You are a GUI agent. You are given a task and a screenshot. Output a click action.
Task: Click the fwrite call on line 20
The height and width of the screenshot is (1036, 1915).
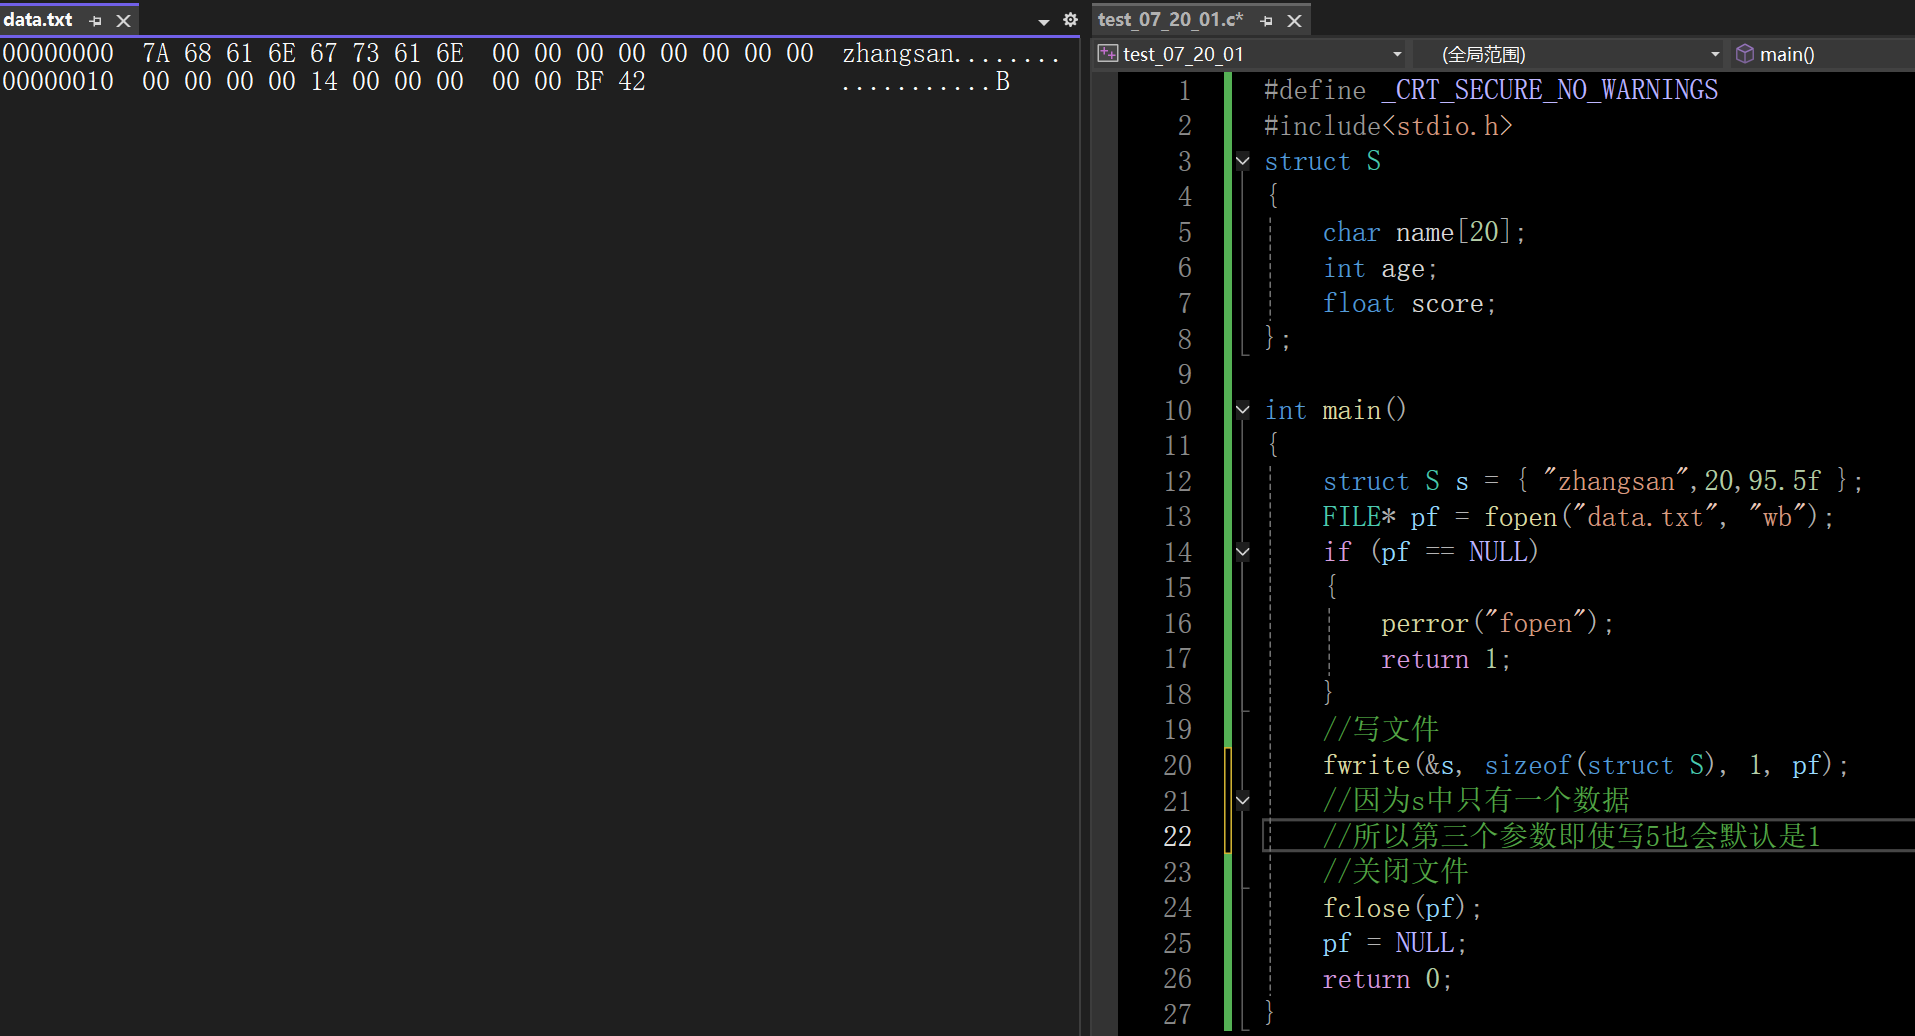pos(1585,766)
